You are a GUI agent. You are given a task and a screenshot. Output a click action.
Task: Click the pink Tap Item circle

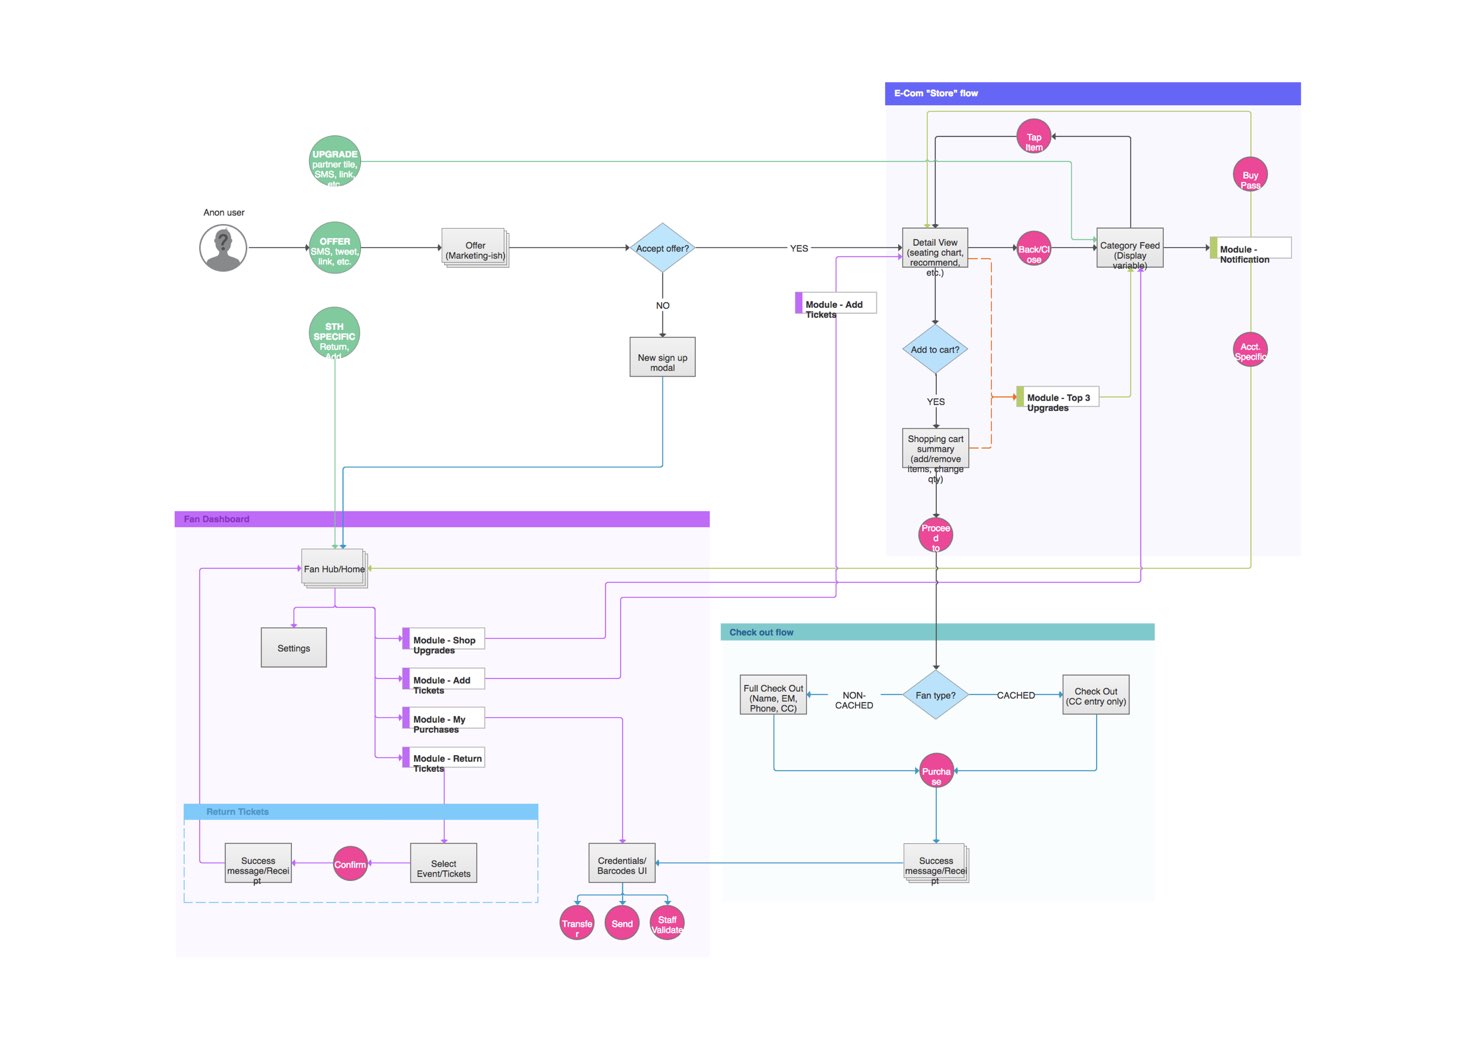pyautogui.click(x=1033, y=137)
